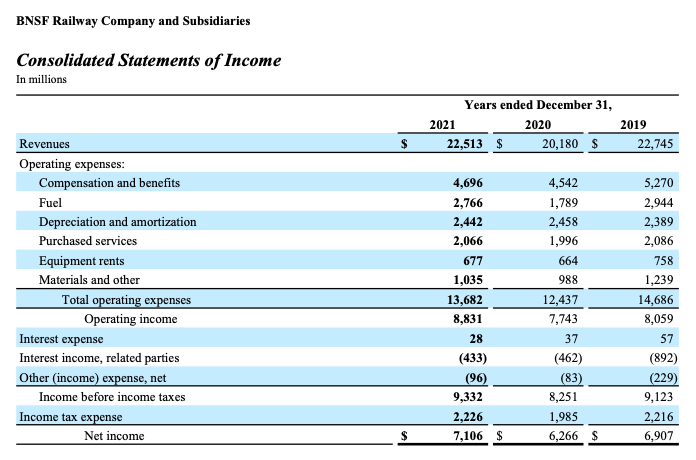
Task: Select net income 6,907
Action: tap(659, 436)
